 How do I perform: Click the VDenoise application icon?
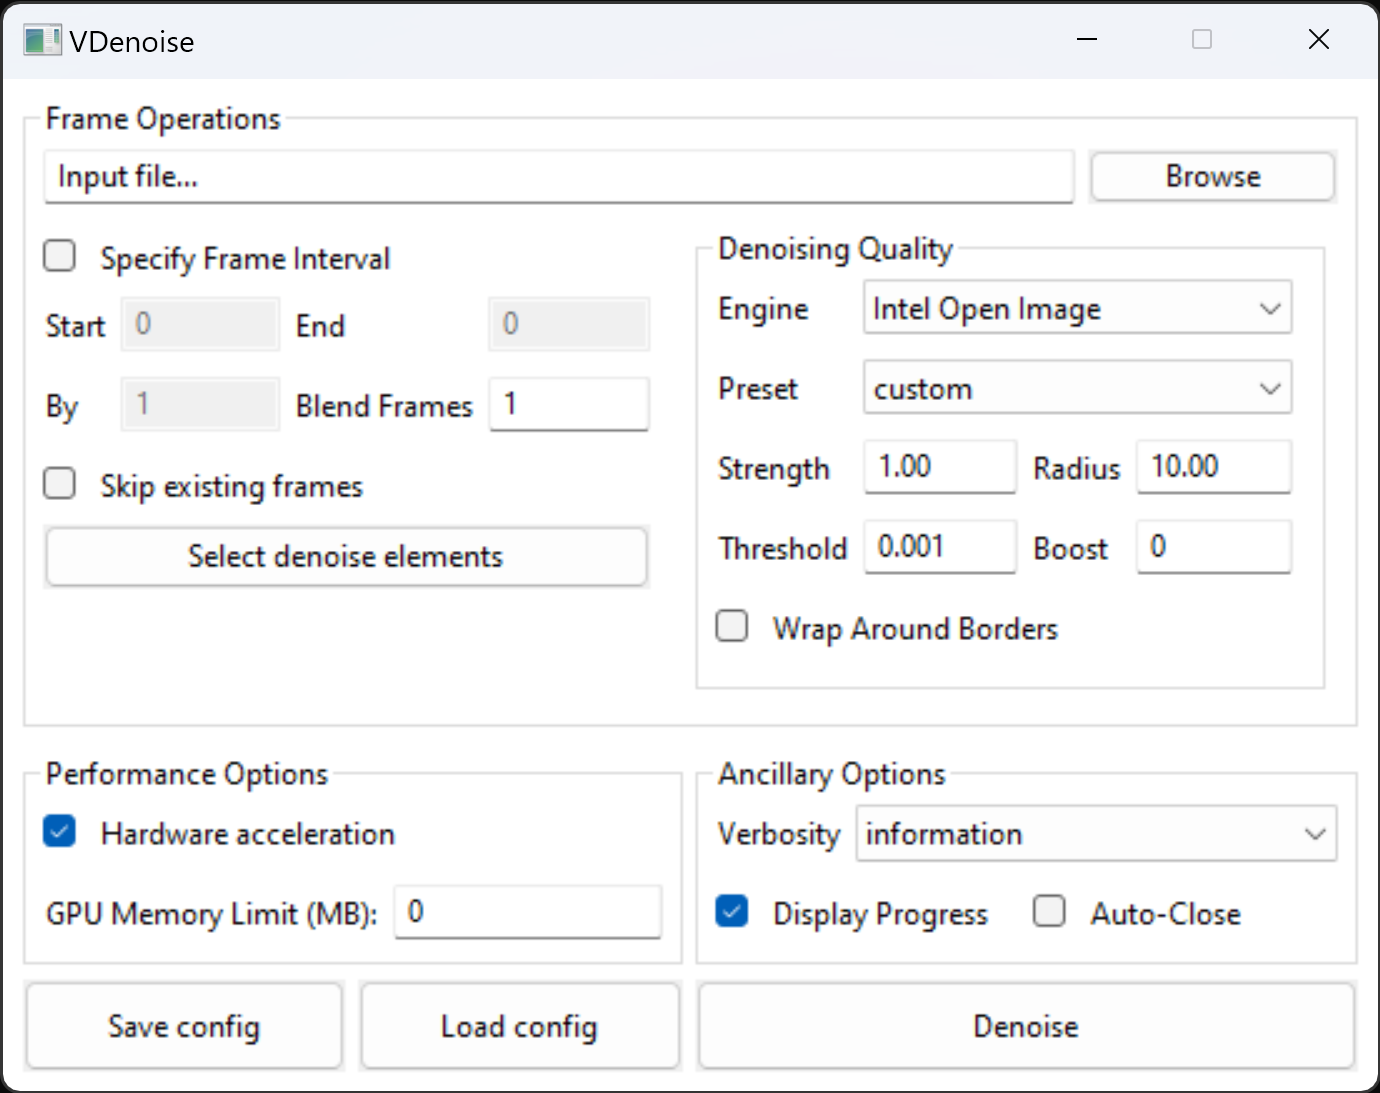[x=42, y=40]
